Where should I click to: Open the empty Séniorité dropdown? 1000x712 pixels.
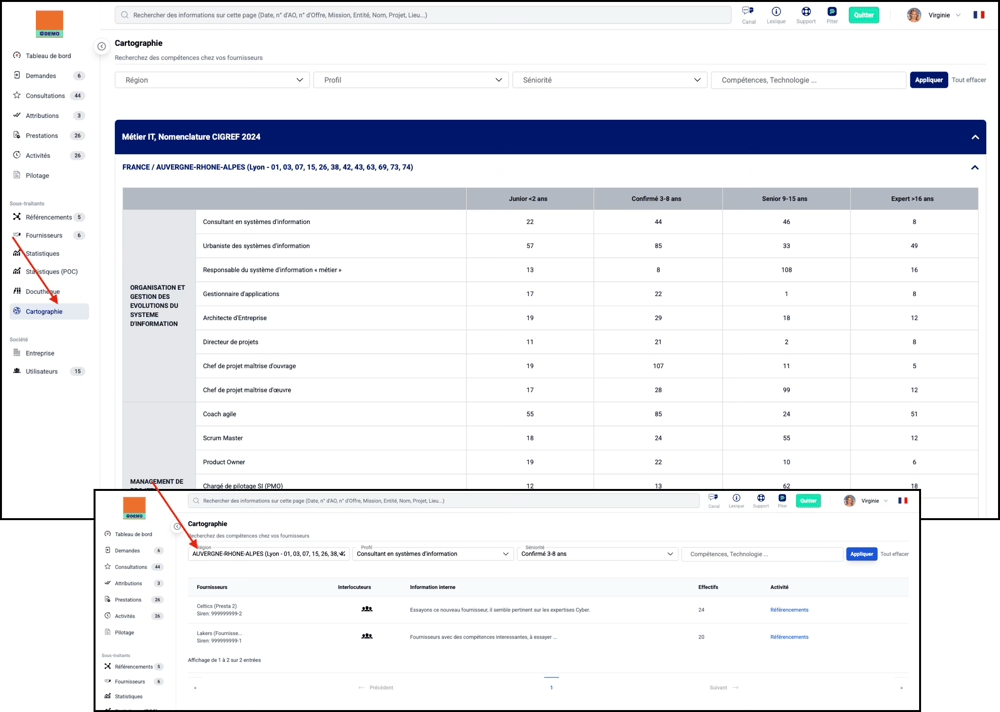(x=609, y=80)
